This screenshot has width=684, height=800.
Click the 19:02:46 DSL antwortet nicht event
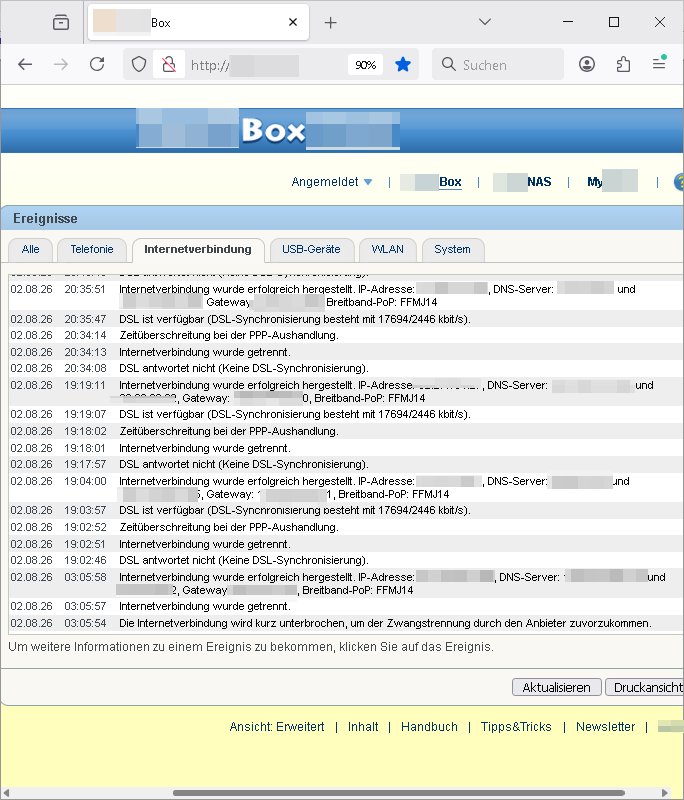pyautogui.click(x=345, y=560)
